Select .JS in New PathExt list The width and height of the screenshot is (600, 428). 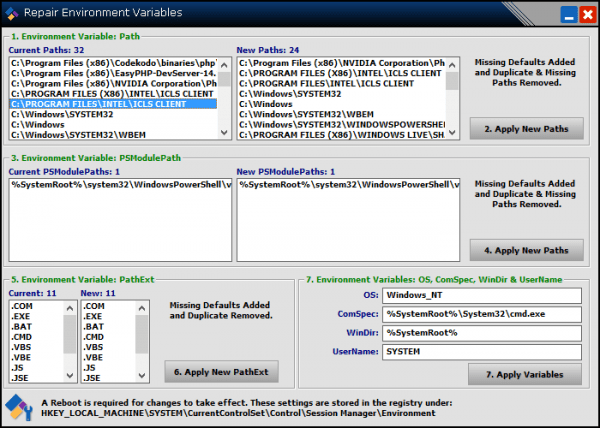tap(109, 368)
